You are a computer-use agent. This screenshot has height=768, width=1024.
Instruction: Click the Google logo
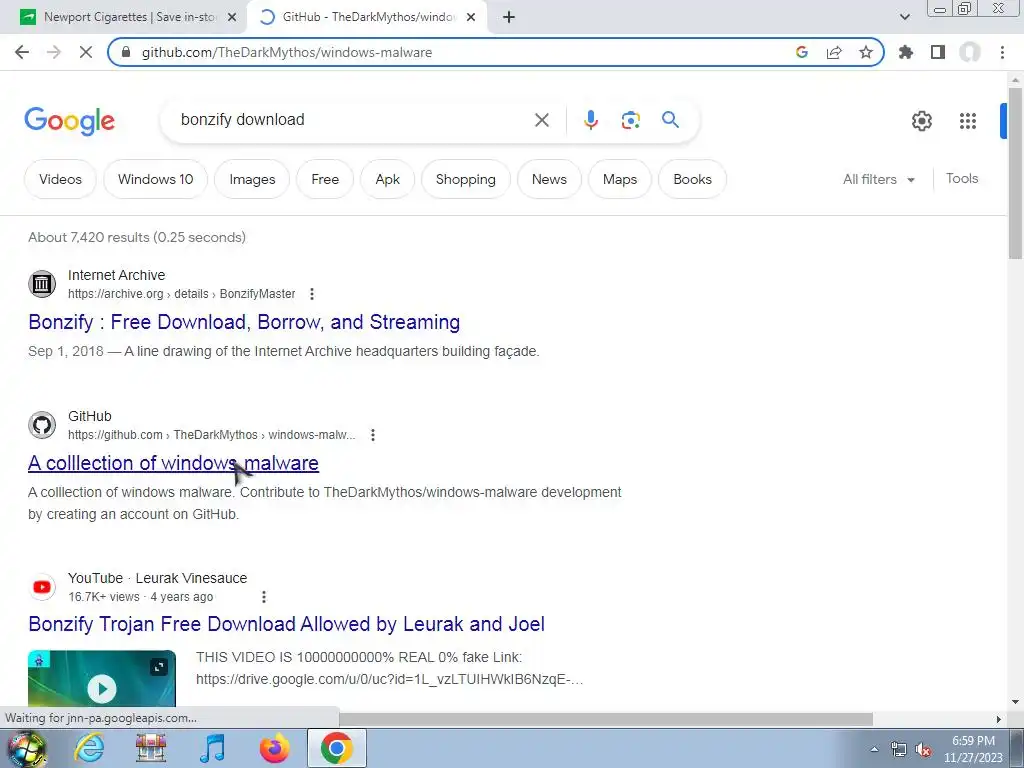pos(70,121)
